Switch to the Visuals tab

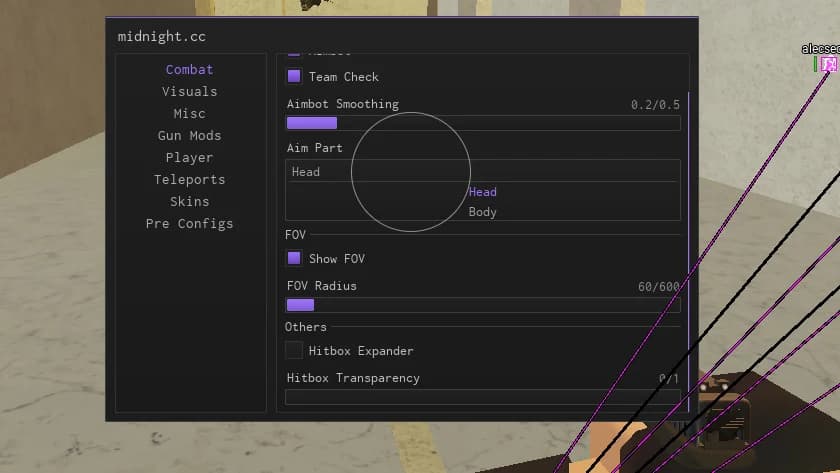(189, 92)
